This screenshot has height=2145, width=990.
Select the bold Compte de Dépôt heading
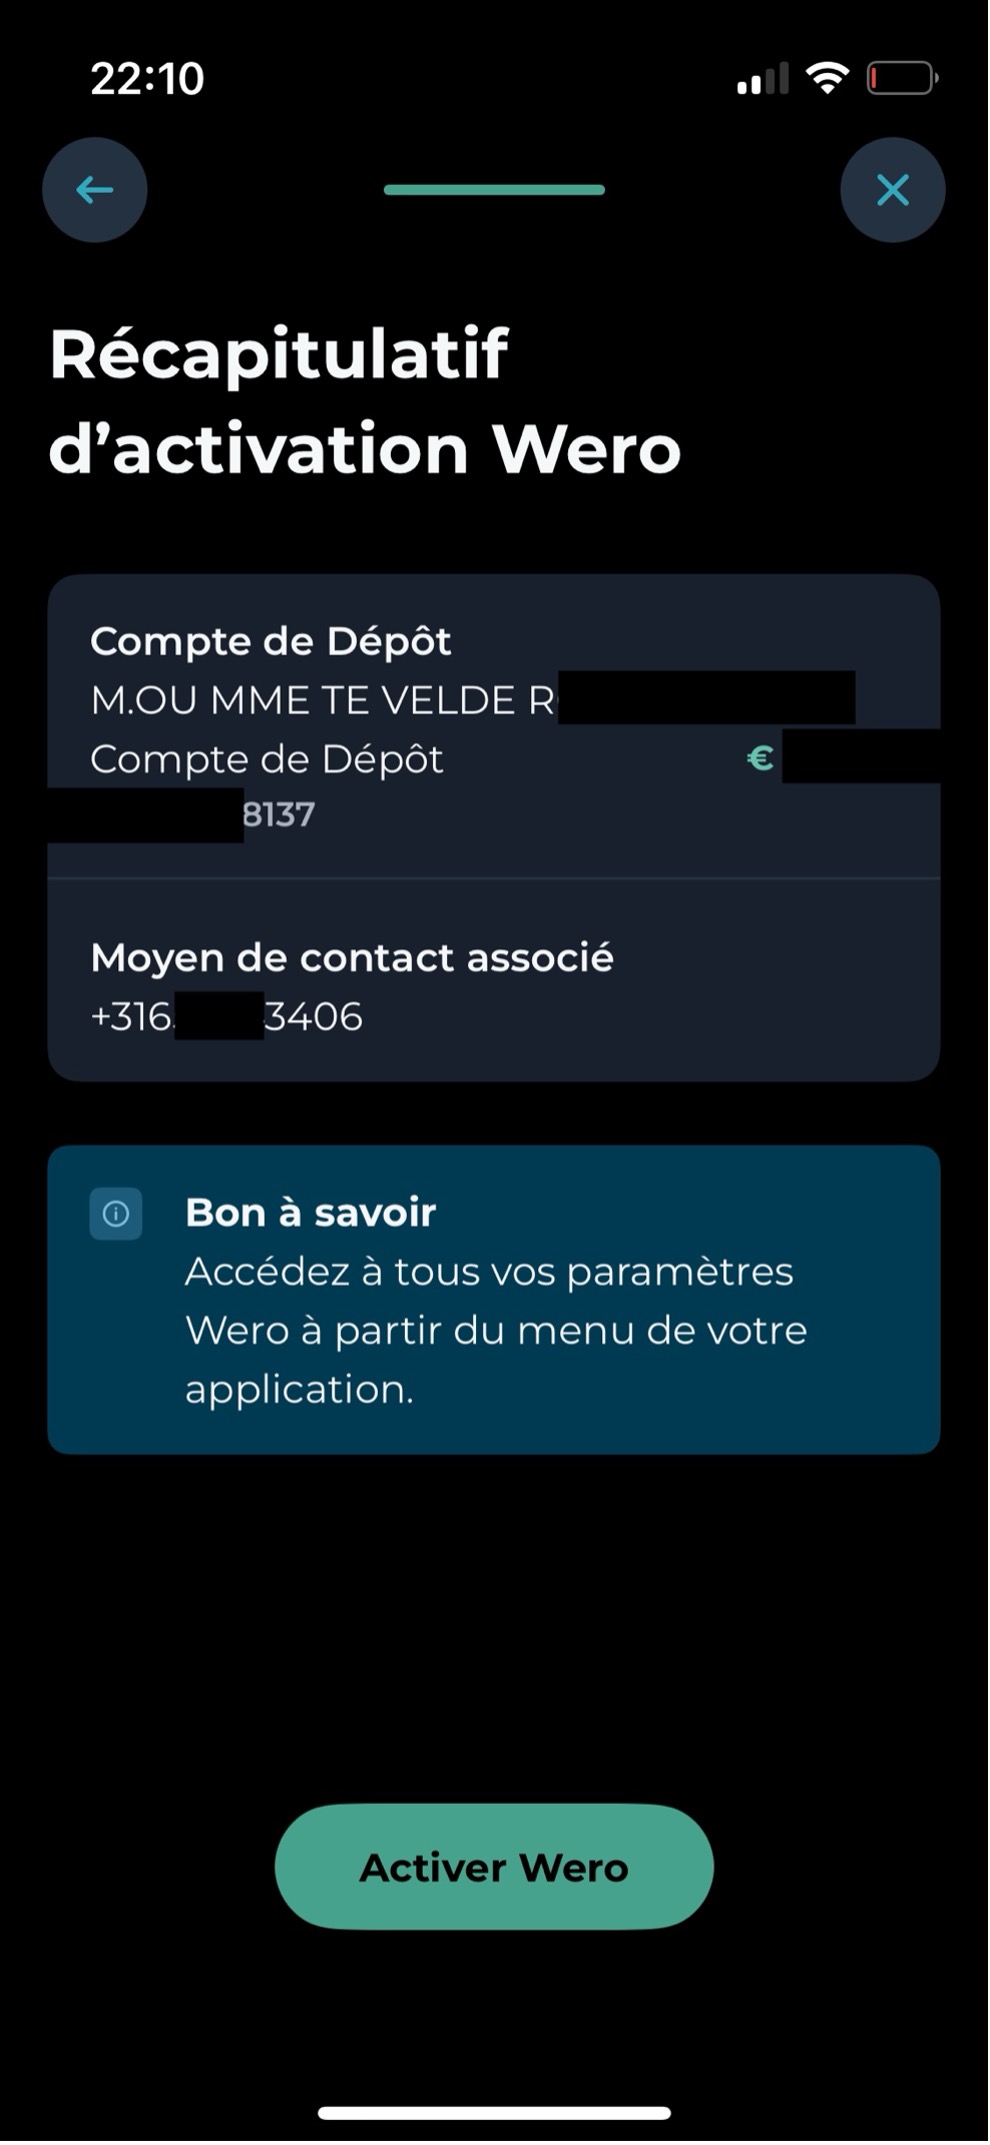271,642
